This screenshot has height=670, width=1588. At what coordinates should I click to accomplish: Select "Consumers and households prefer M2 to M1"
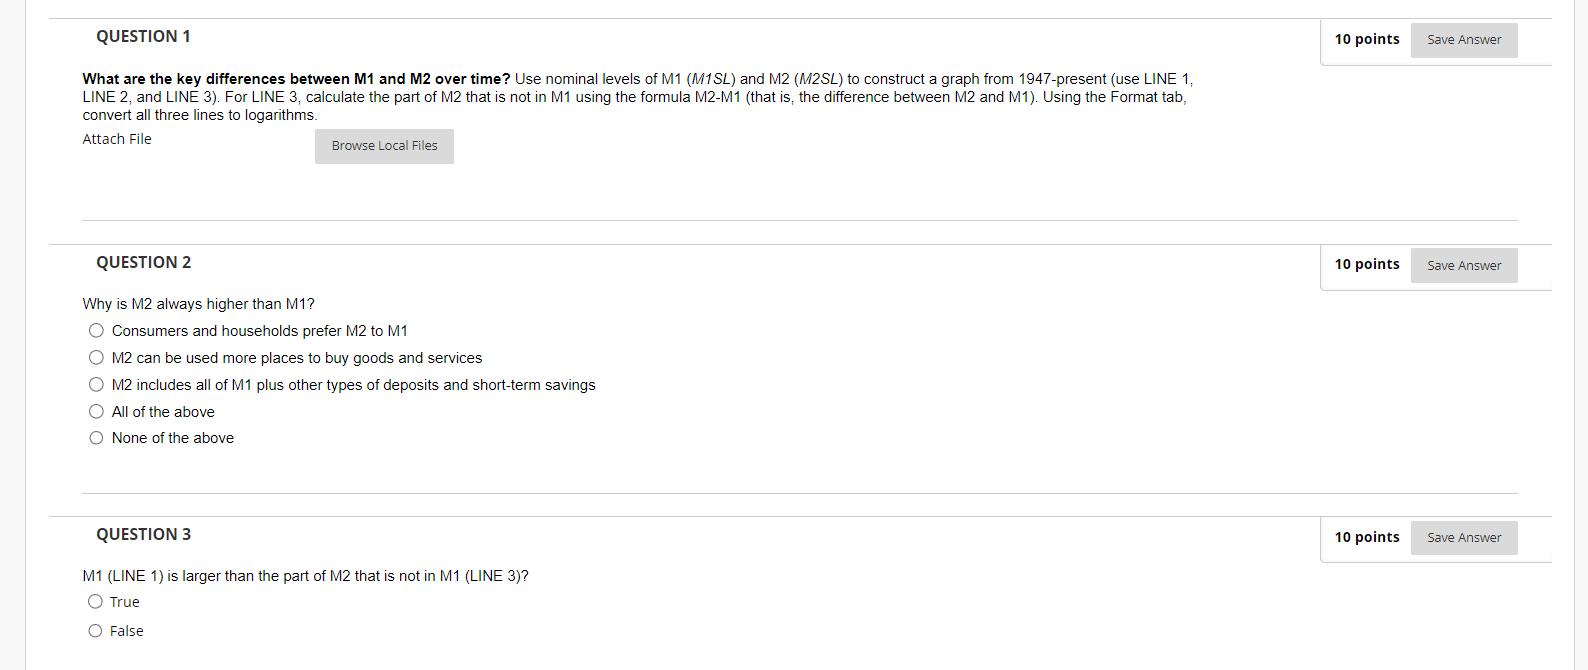(96, 330)
